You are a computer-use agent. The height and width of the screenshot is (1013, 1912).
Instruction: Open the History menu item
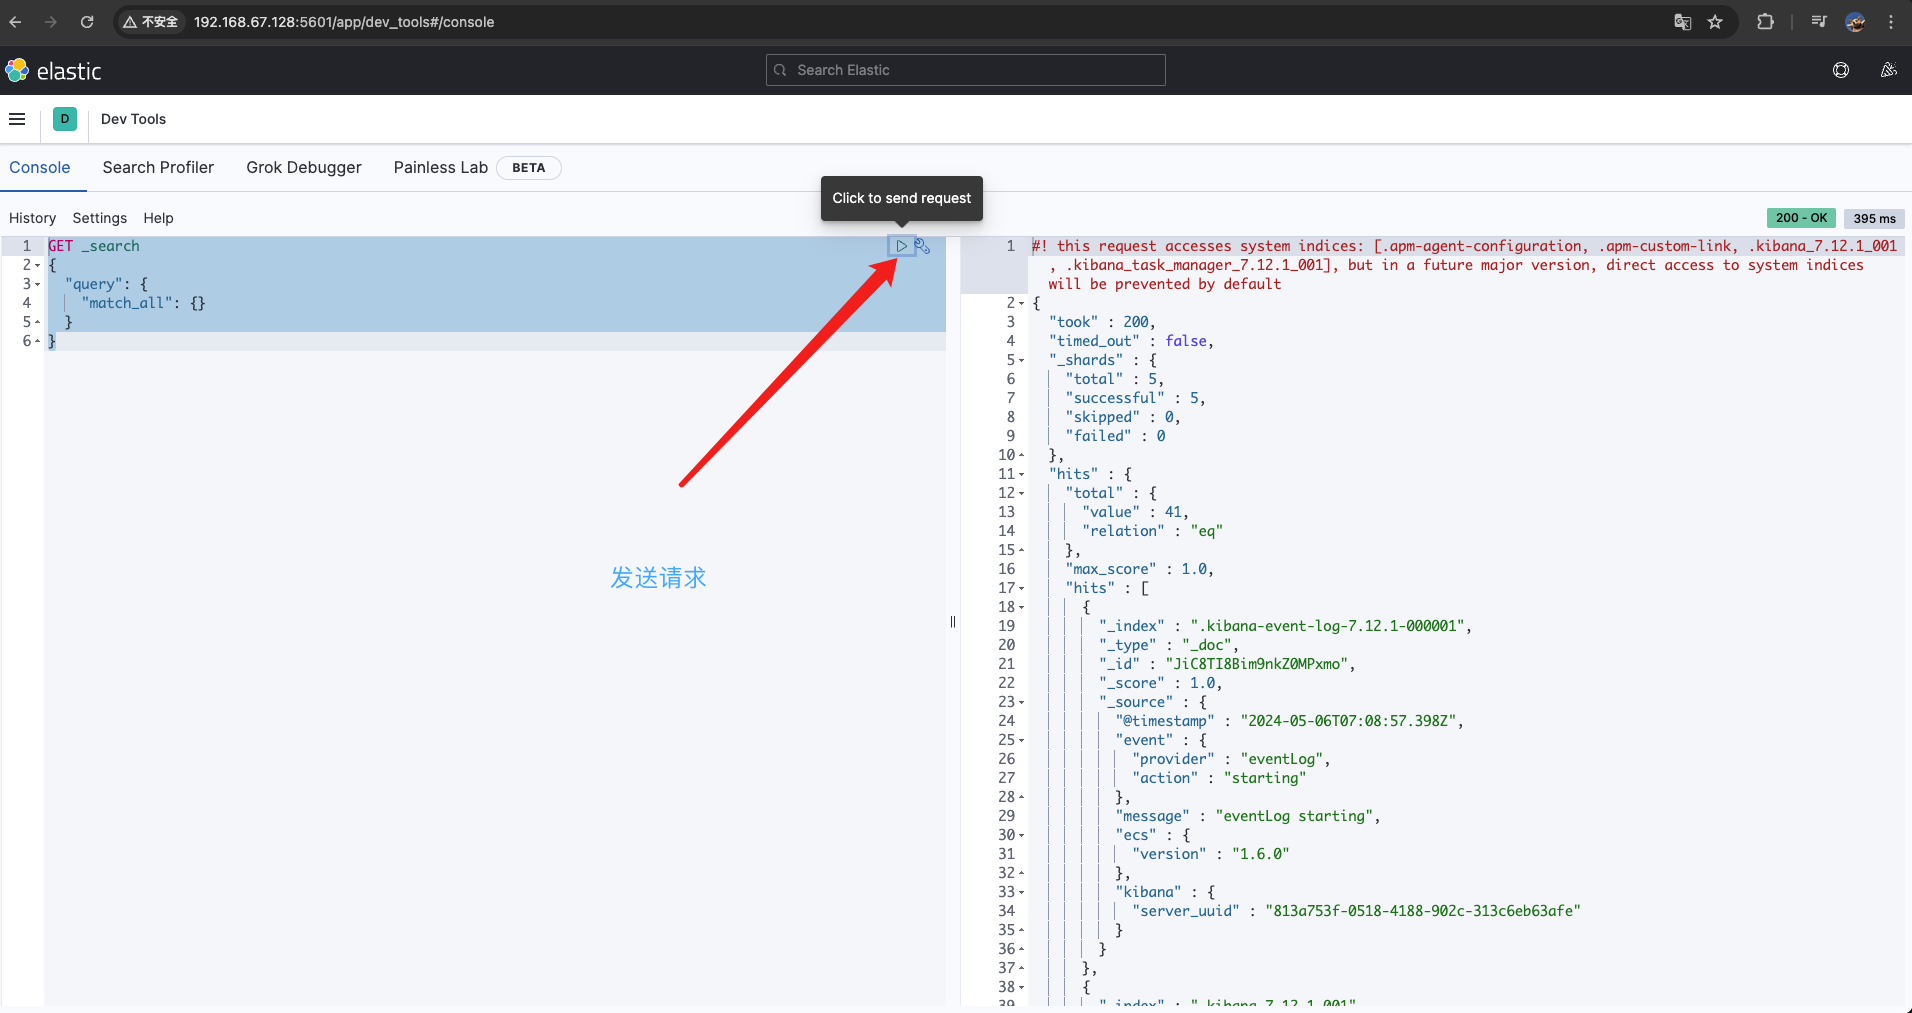click(32, 218)
